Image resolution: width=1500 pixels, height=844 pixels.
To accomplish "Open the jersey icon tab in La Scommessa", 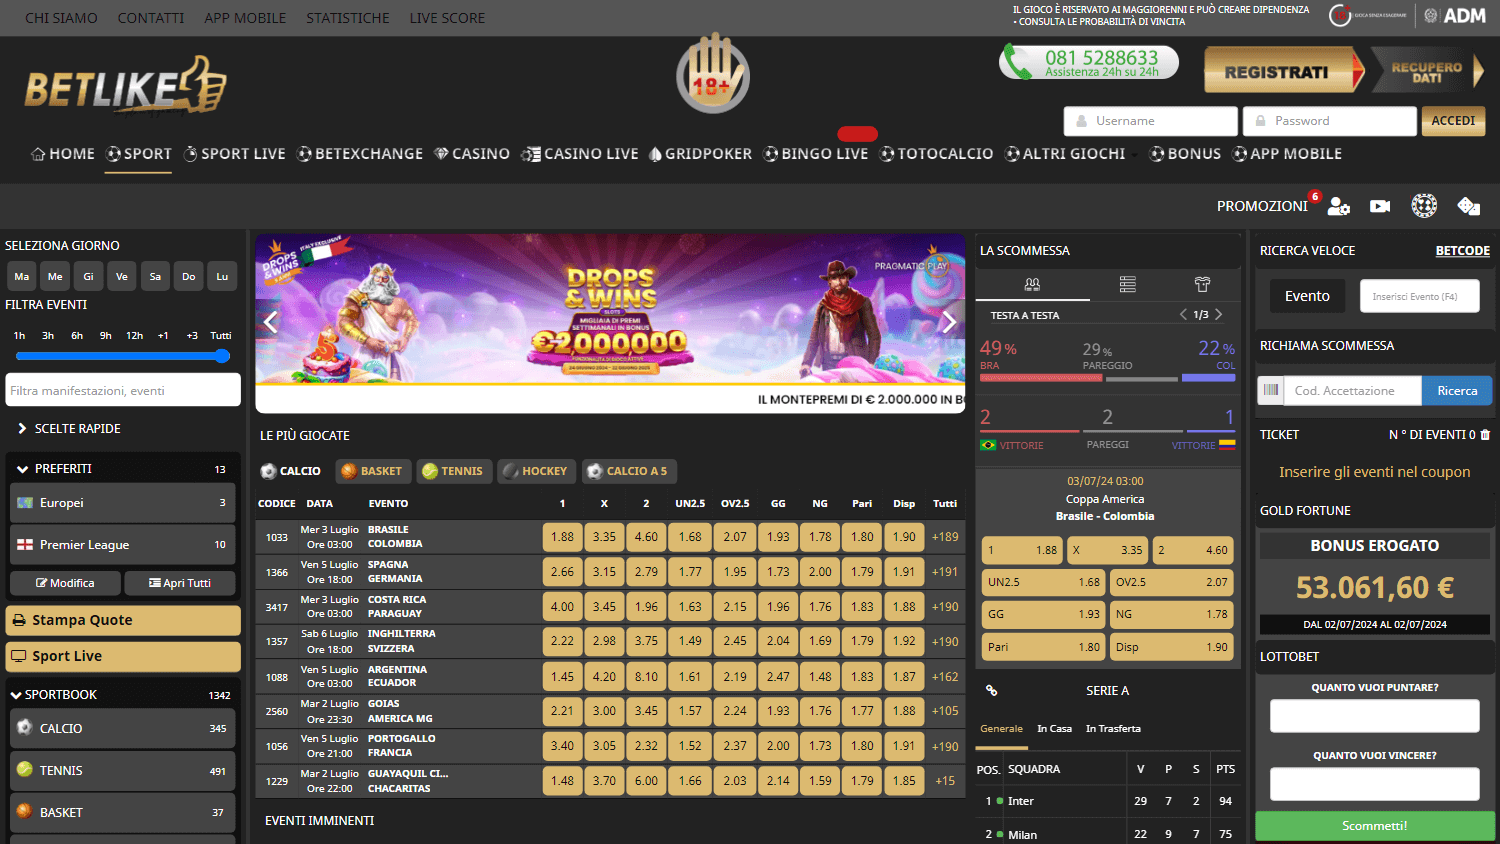I will (x=1203, y=285).
